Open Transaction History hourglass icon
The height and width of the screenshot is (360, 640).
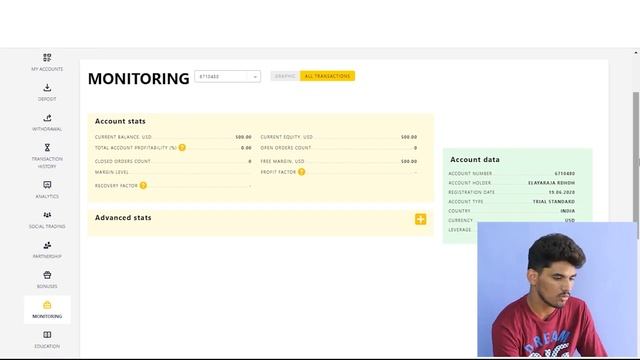click(x=47, y=147)
